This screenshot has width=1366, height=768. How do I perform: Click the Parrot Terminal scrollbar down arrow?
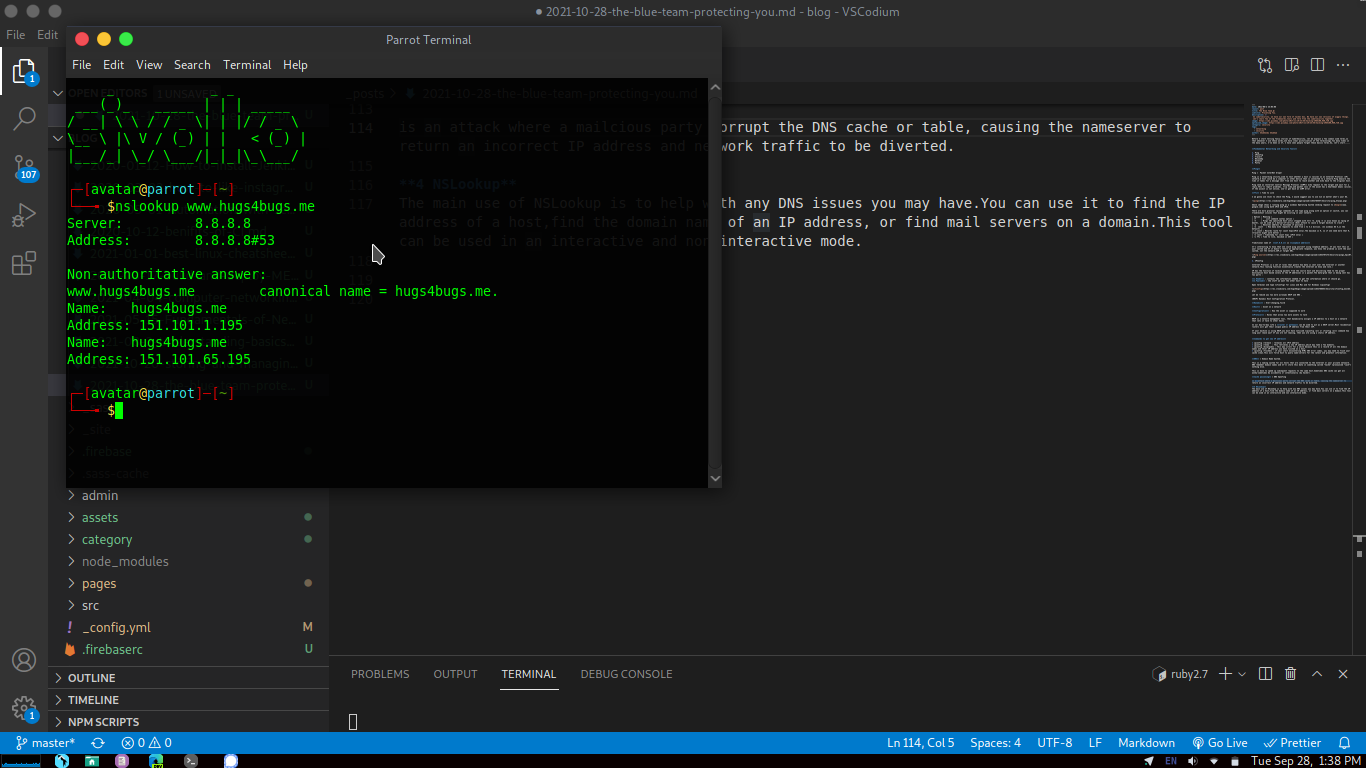(x=715, y=479)
